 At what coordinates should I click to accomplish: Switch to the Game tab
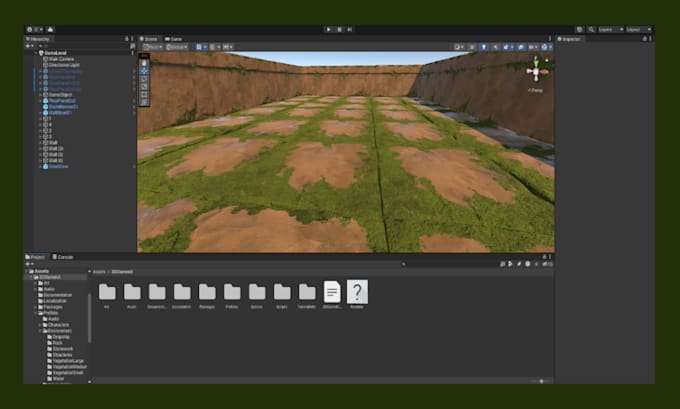coord(173,39)
